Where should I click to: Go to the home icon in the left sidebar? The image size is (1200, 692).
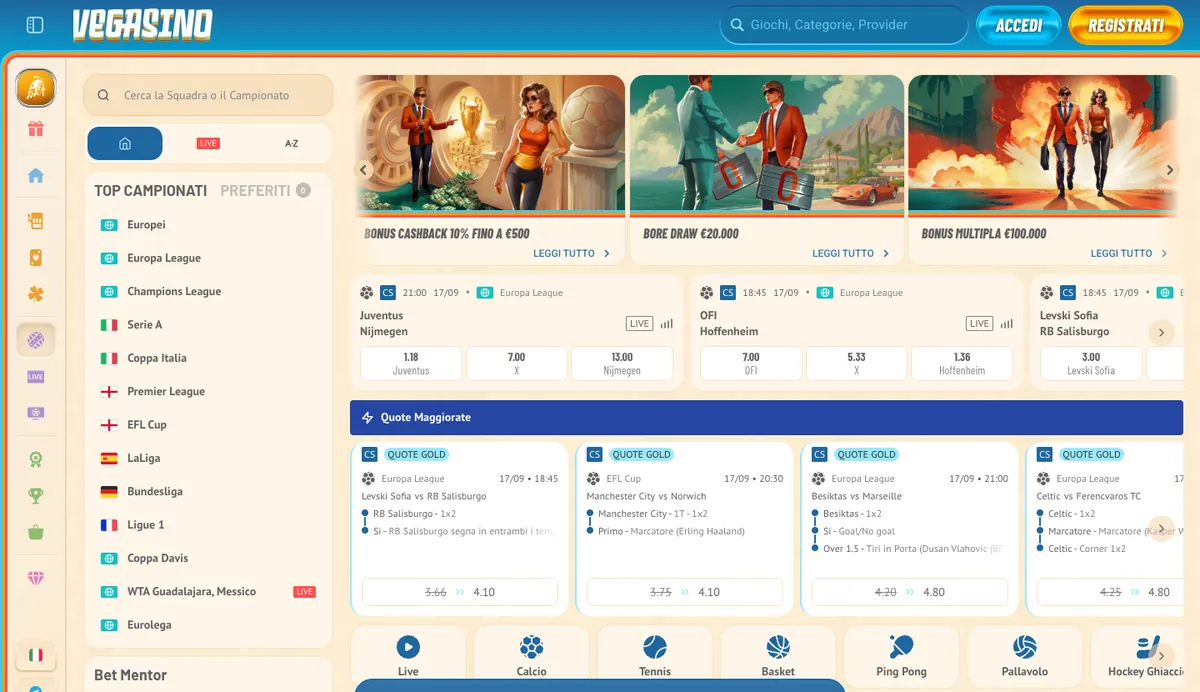pyautogui.click(x=36, y=176)
